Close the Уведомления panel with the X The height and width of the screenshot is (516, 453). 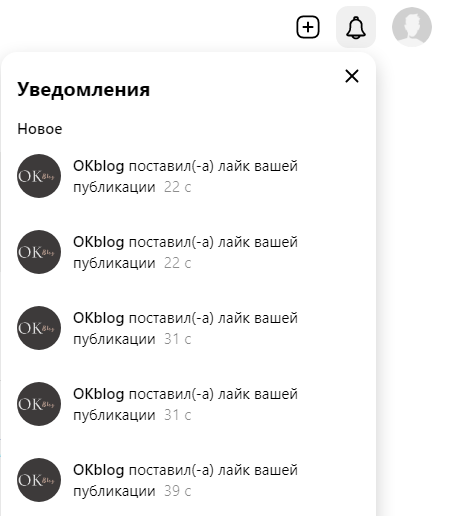[x=352, y=76]
